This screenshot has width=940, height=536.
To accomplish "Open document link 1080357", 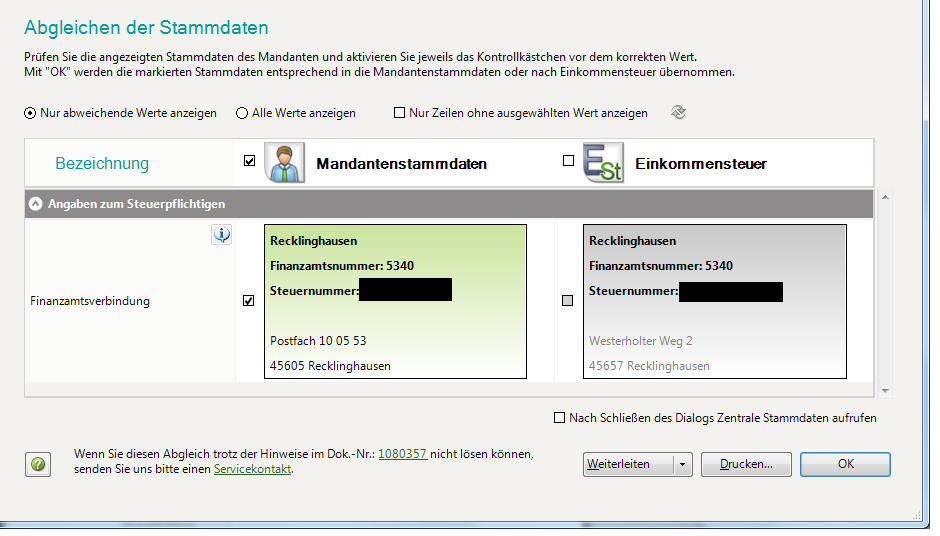I will pos(402,454).
